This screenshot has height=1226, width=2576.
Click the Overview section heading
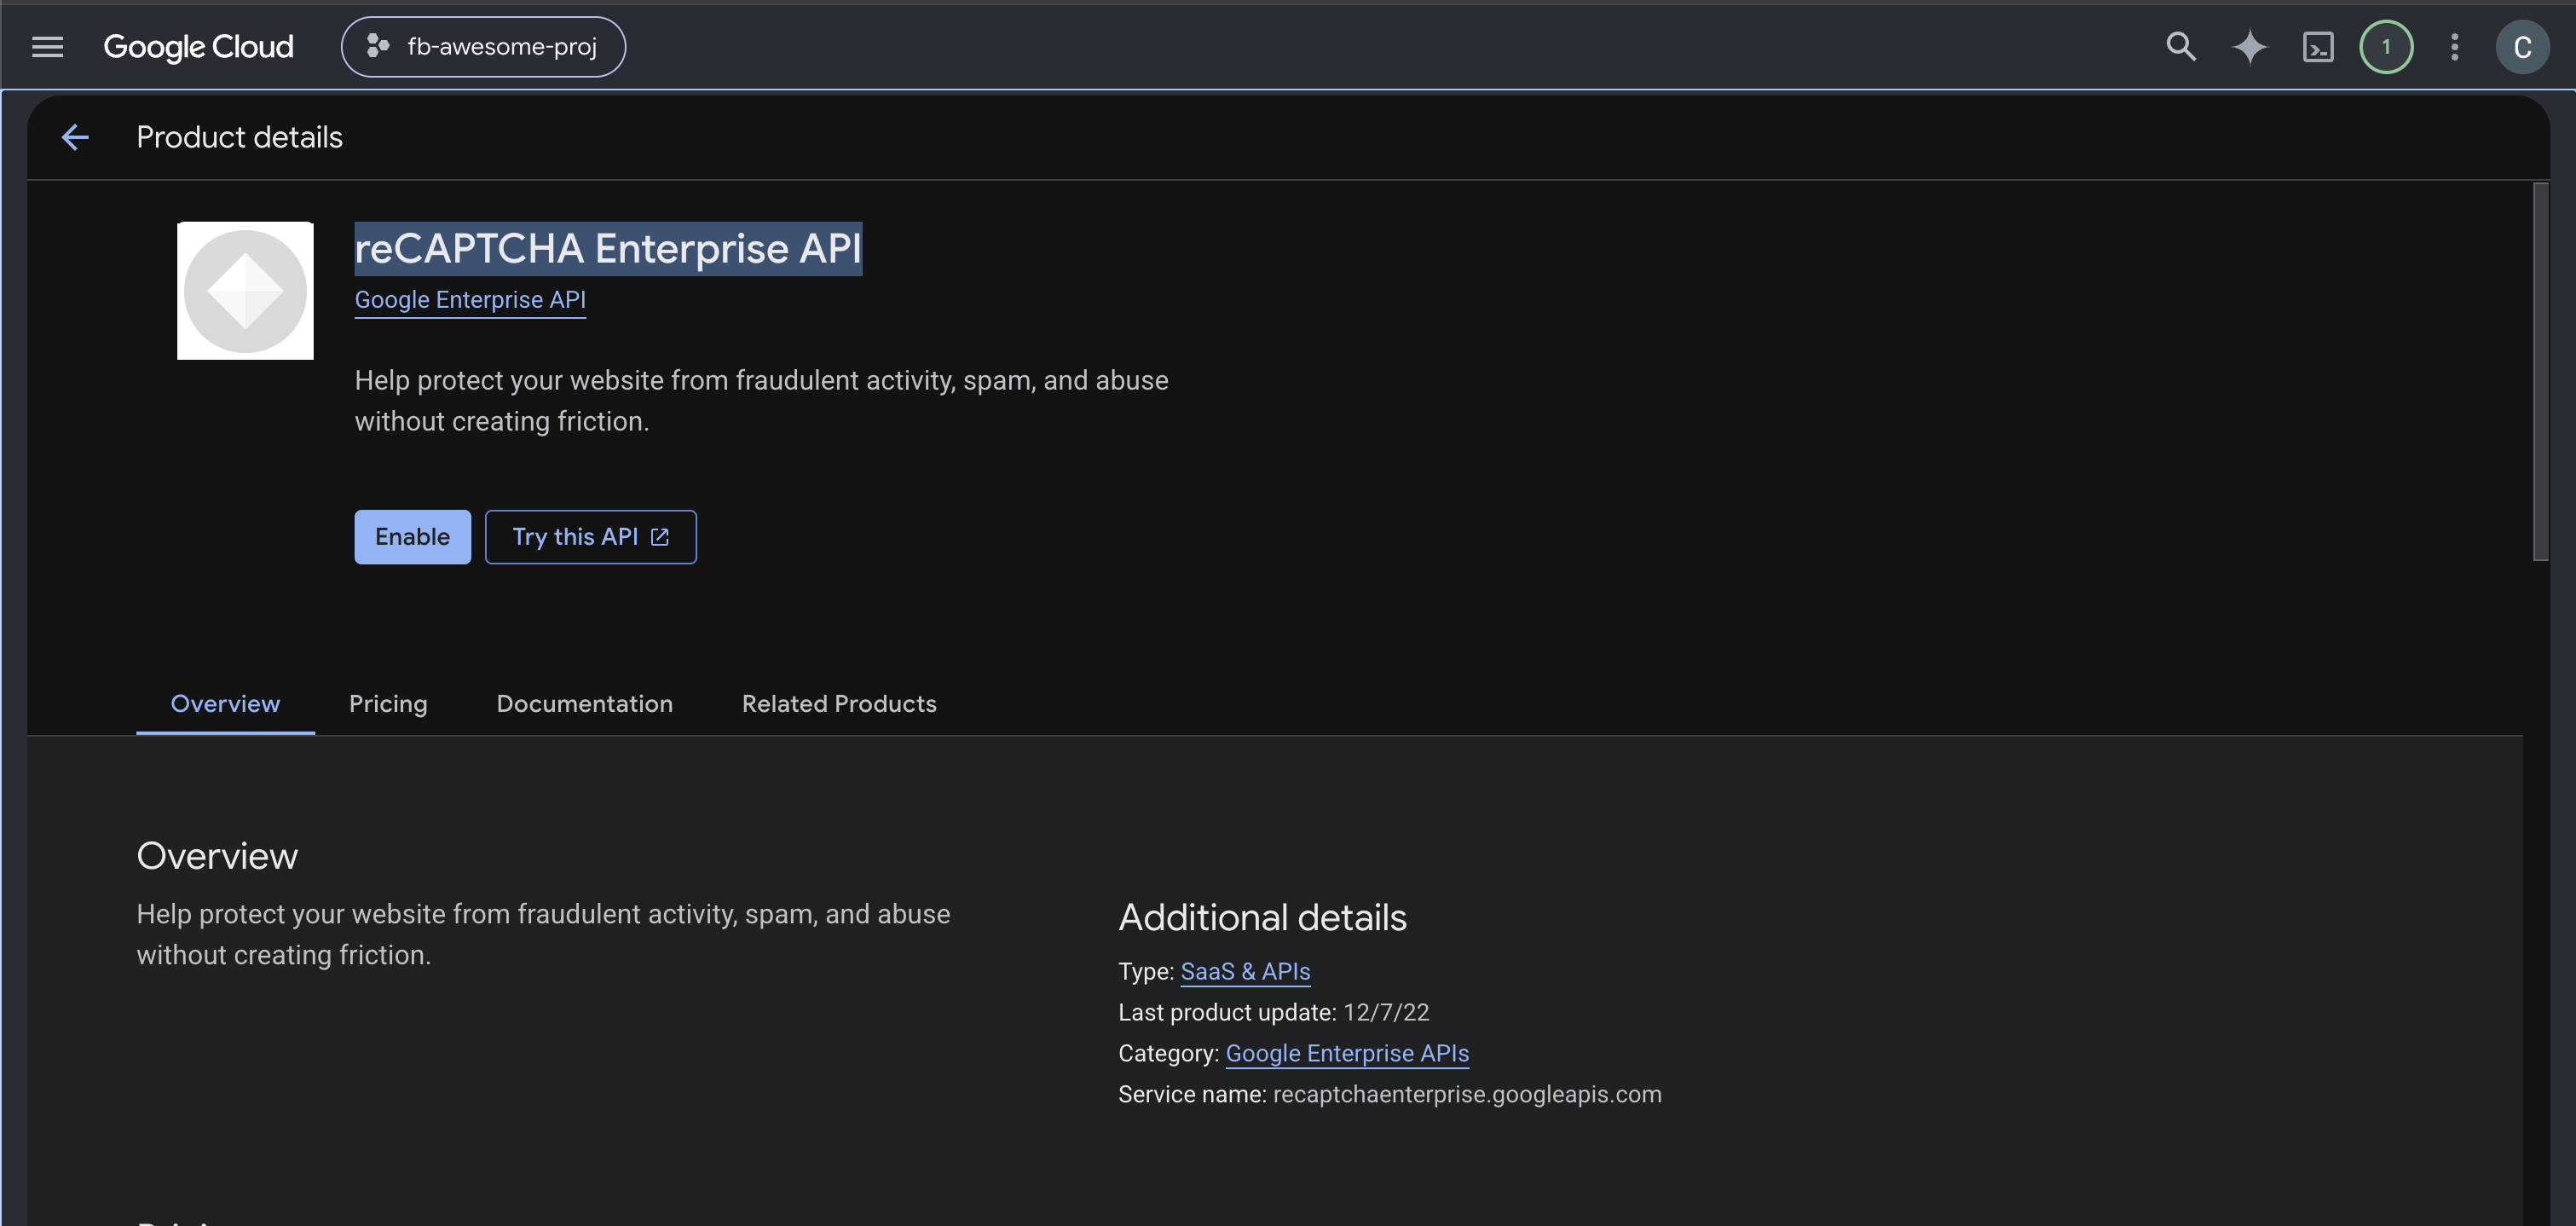(x=217, y=856)
